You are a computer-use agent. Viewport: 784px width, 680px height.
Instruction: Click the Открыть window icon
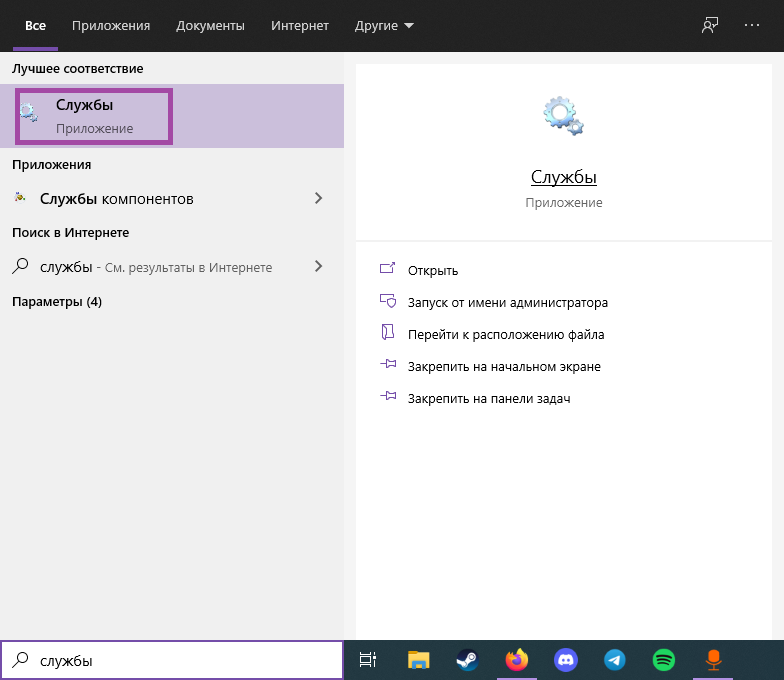click(x=388, y=268)
